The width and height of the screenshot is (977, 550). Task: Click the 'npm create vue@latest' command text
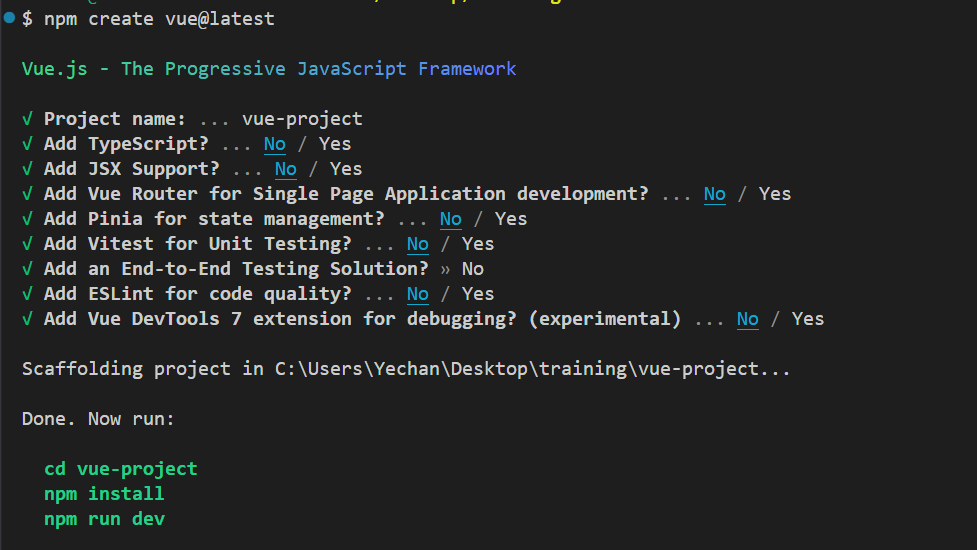[159, 19]
